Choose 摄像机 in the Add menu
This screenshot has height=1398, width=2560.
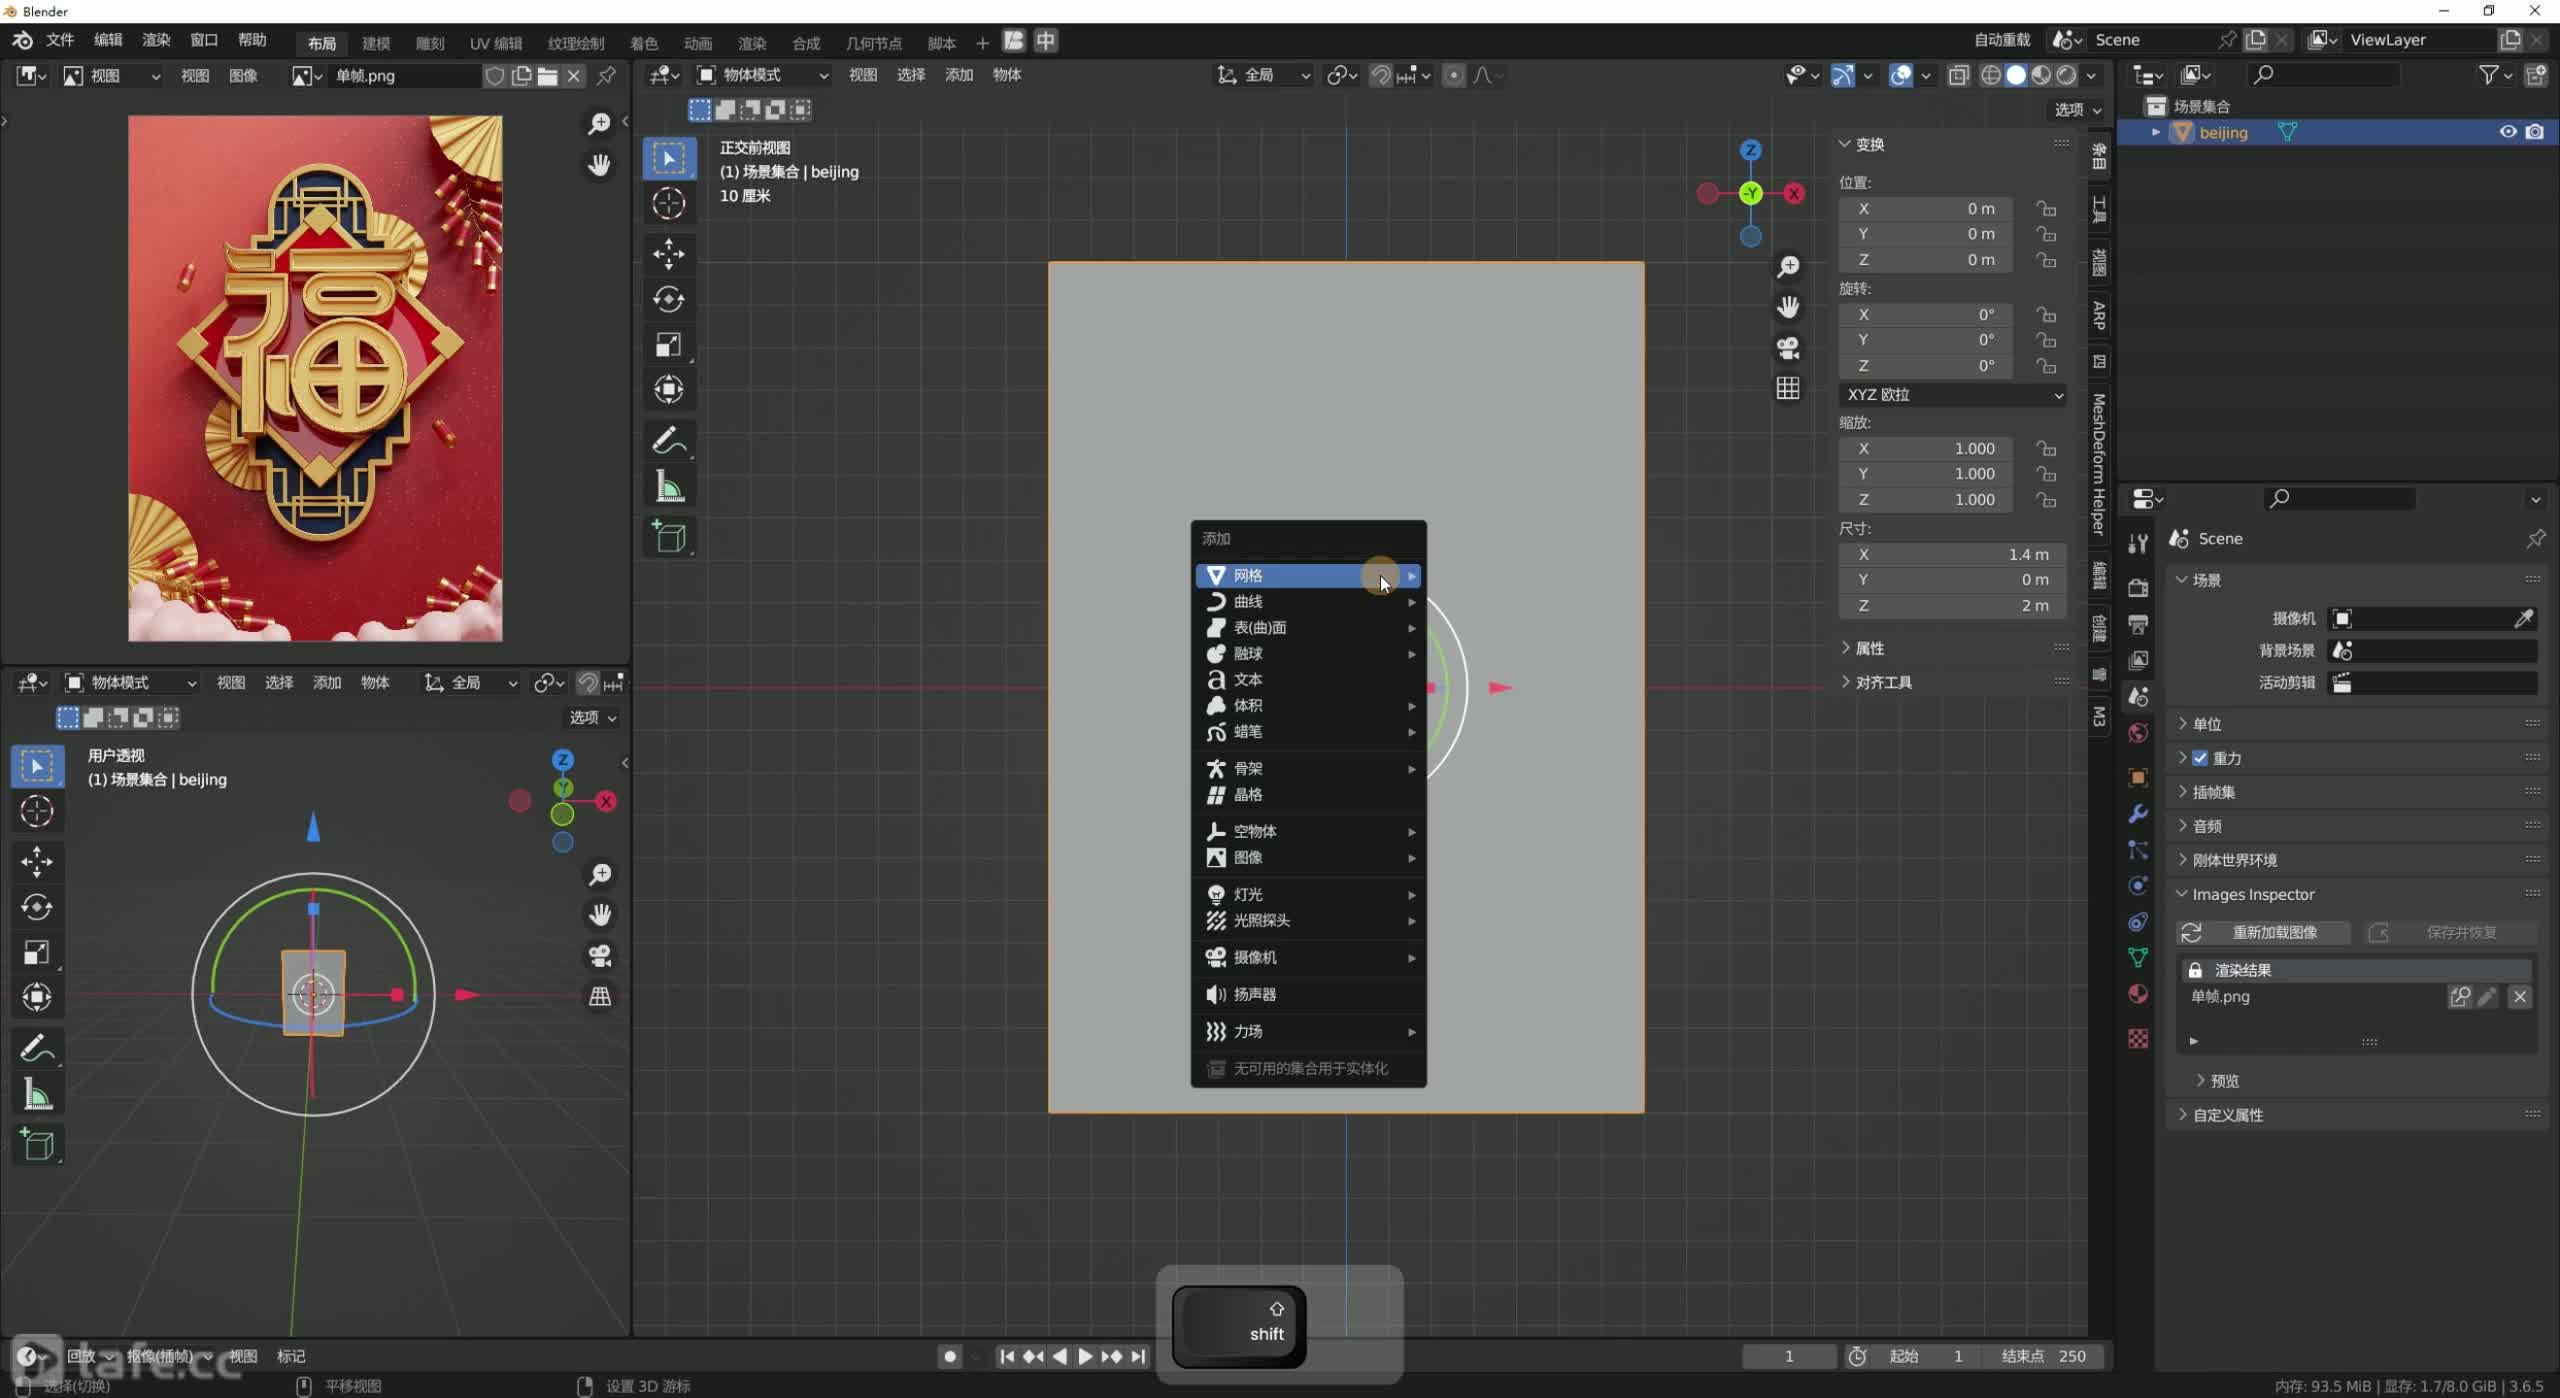1308,958
